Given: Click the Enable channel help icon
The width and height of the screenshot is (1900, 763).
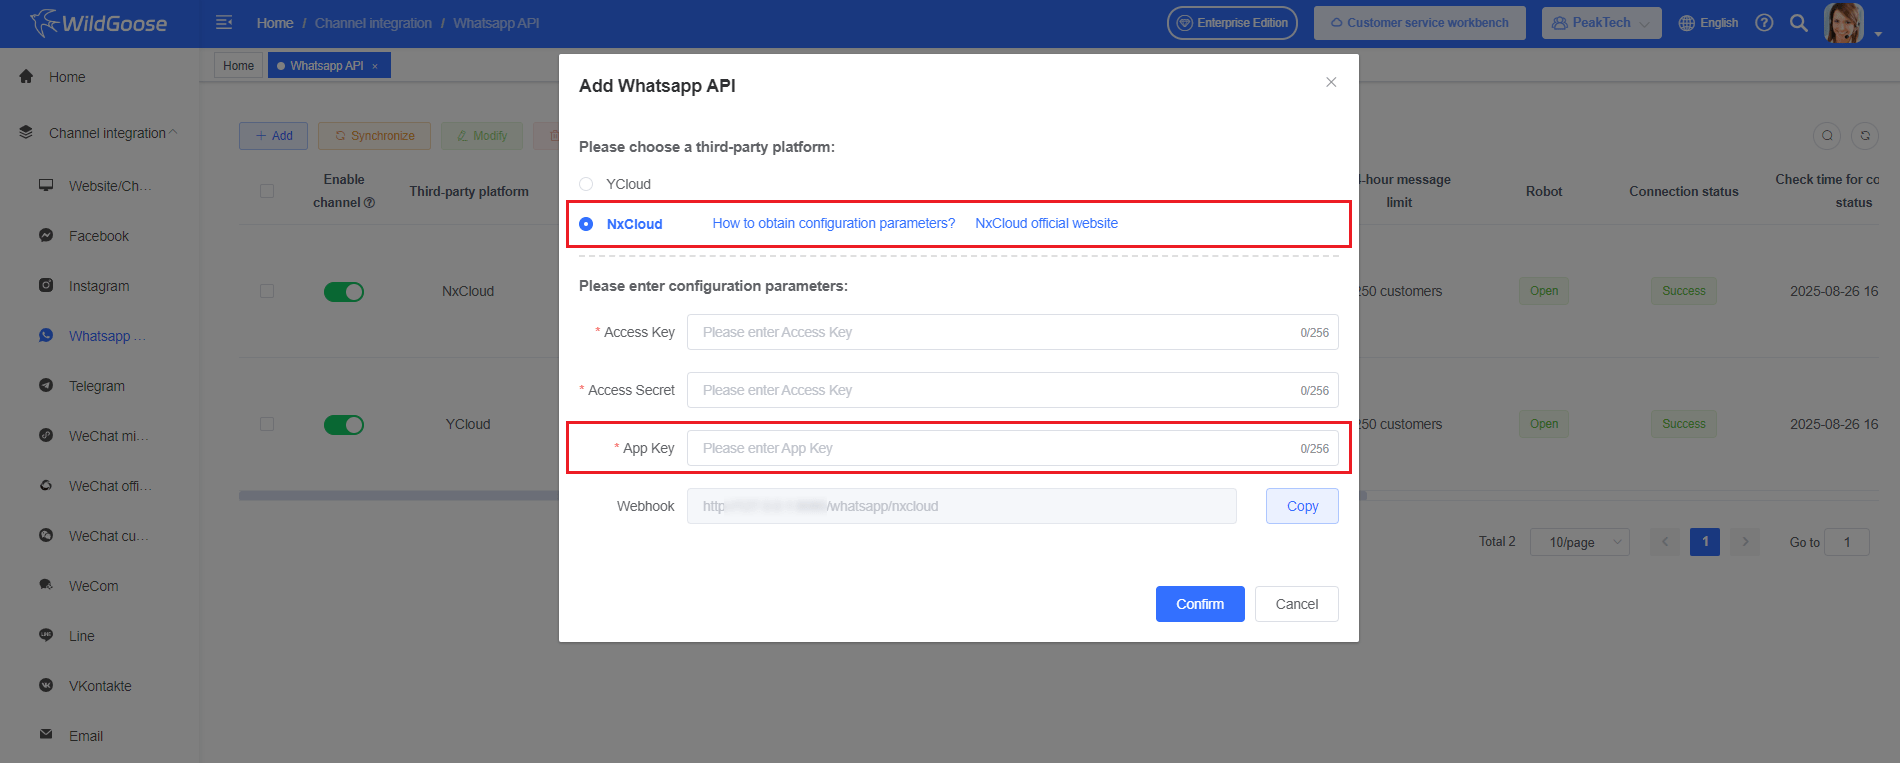Looking at the screenshot, I should pyautogui.click(x=369, y=203).
